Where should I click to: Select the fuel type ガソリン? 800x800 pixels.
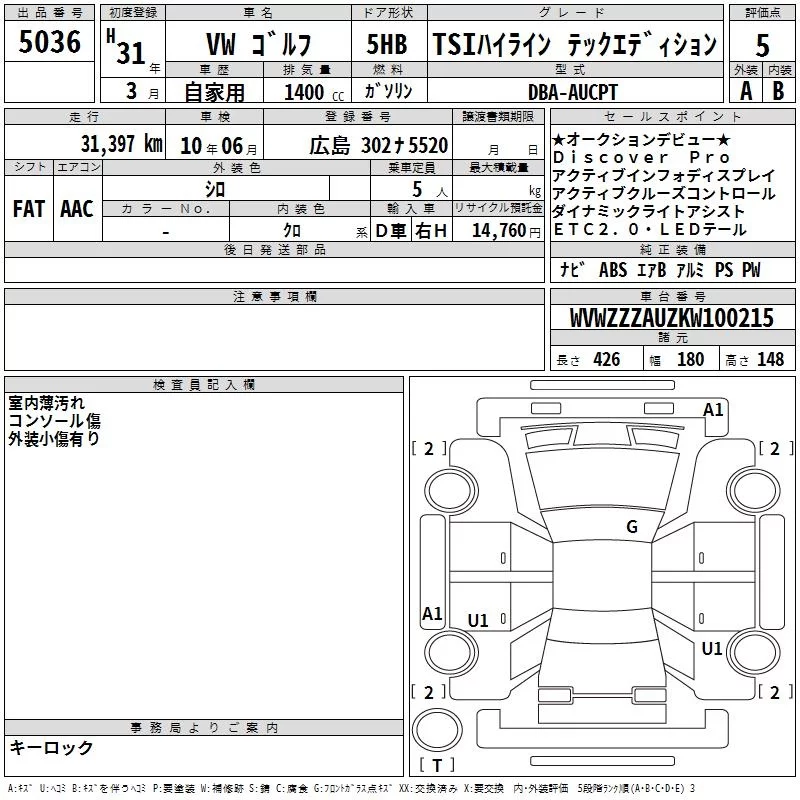tap(388, 91)
